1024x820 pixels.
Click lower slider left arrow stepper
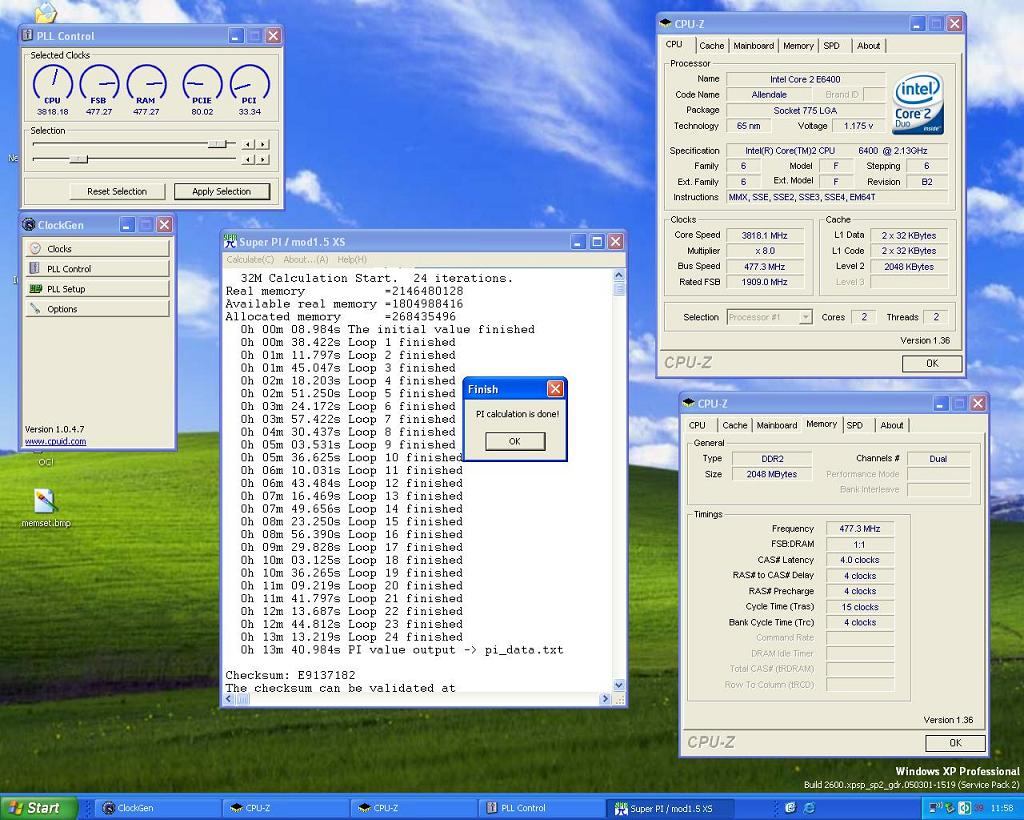[248, 159]
